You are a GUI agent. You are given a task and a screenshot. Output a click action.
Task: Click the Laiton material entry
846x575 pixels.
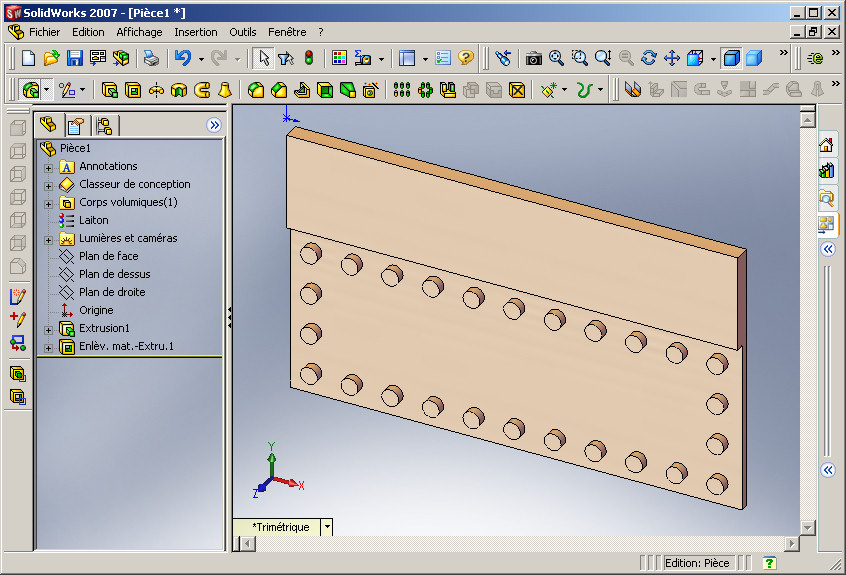(93, 220)
